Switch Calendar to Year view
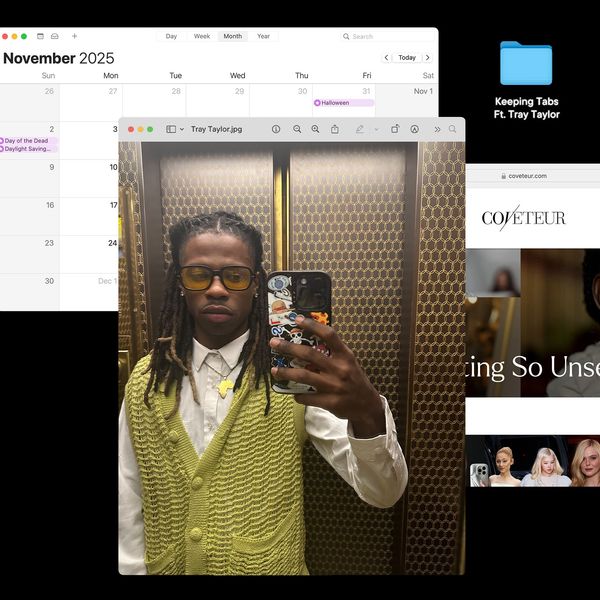 tap(263, 36)
